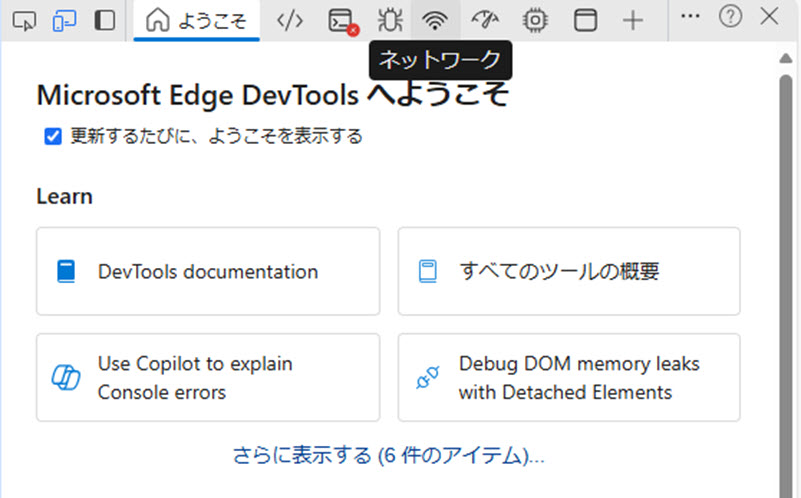Click the scrollbar up arrow
This screenshot has height=498, width=801.
786,58
